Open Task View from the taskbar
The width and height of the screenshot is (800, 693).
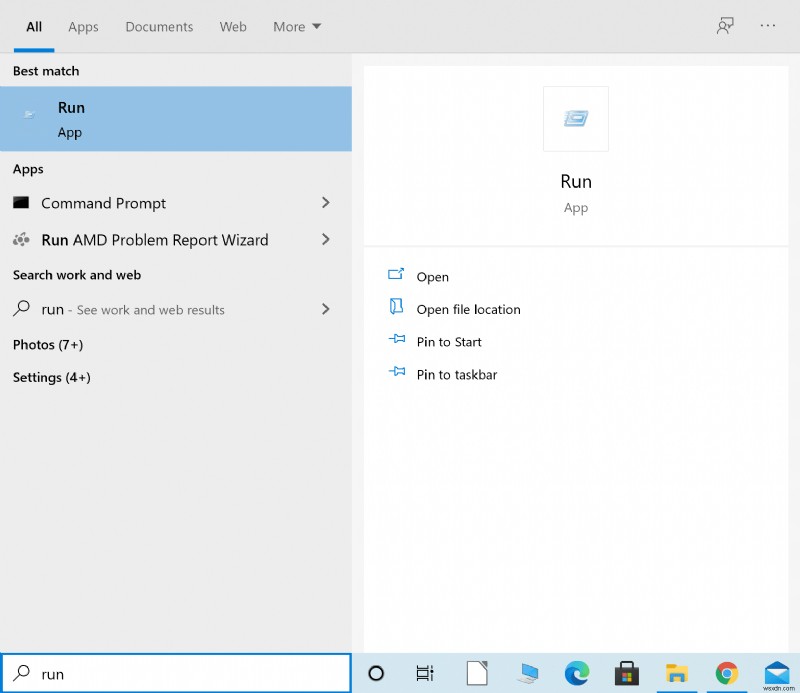425,673
